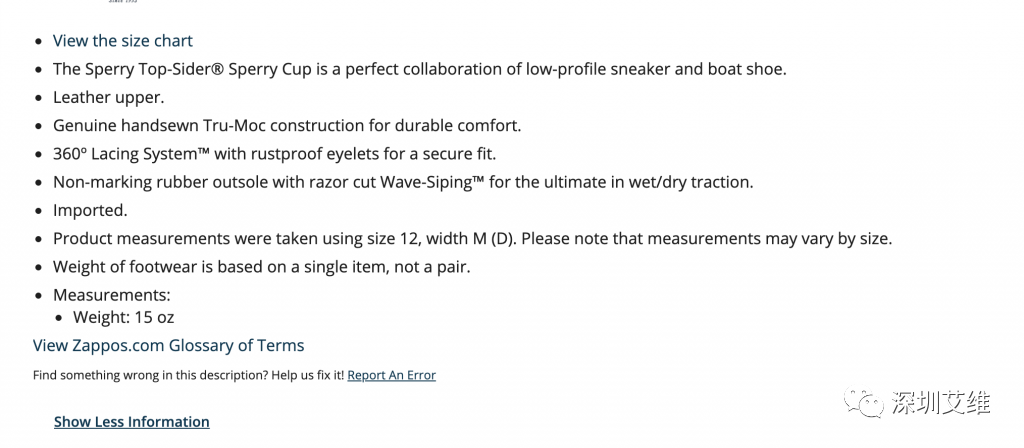Click the Imported bullet text
This screenshot has width=1024, height=448.
point(90,210)
